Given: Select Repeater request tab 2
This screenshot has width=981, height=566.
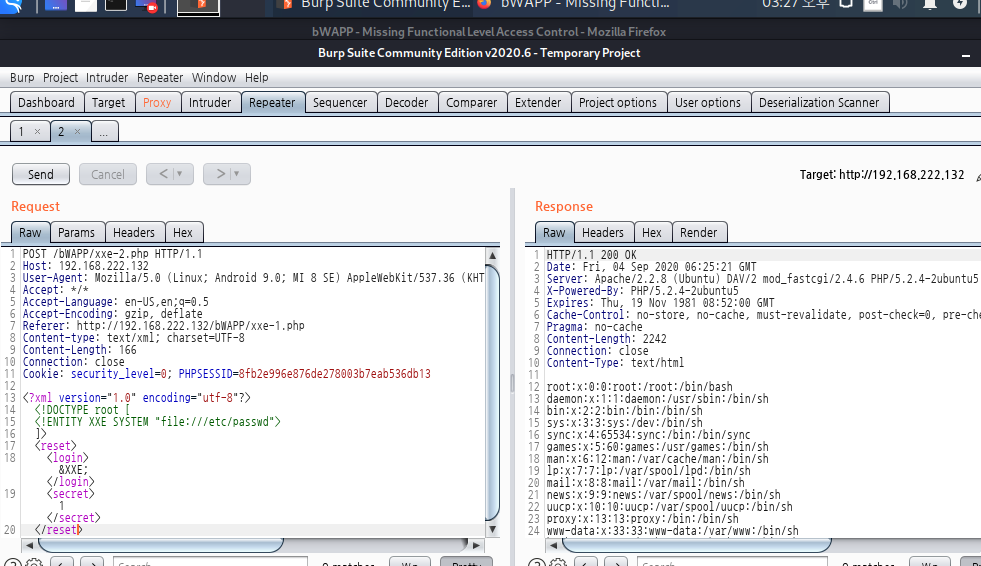Looking at the screenshot, I should (61, 131).
